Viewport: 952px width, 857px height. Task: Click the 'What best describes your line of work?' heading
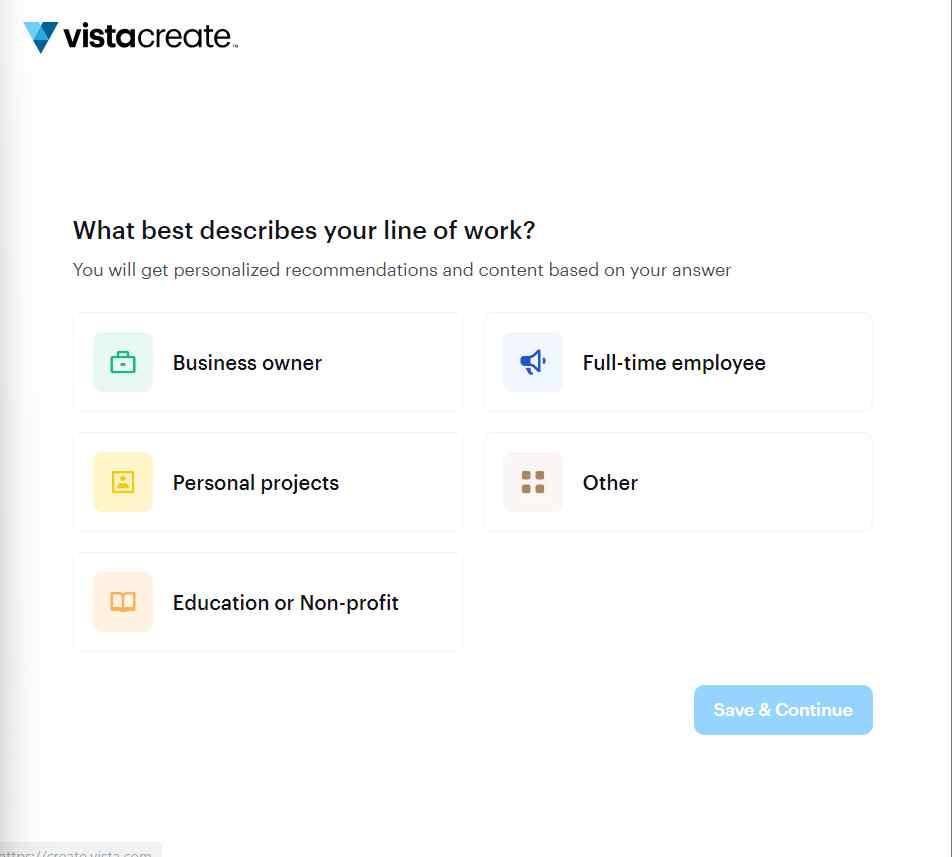click(x=304, y=231)
